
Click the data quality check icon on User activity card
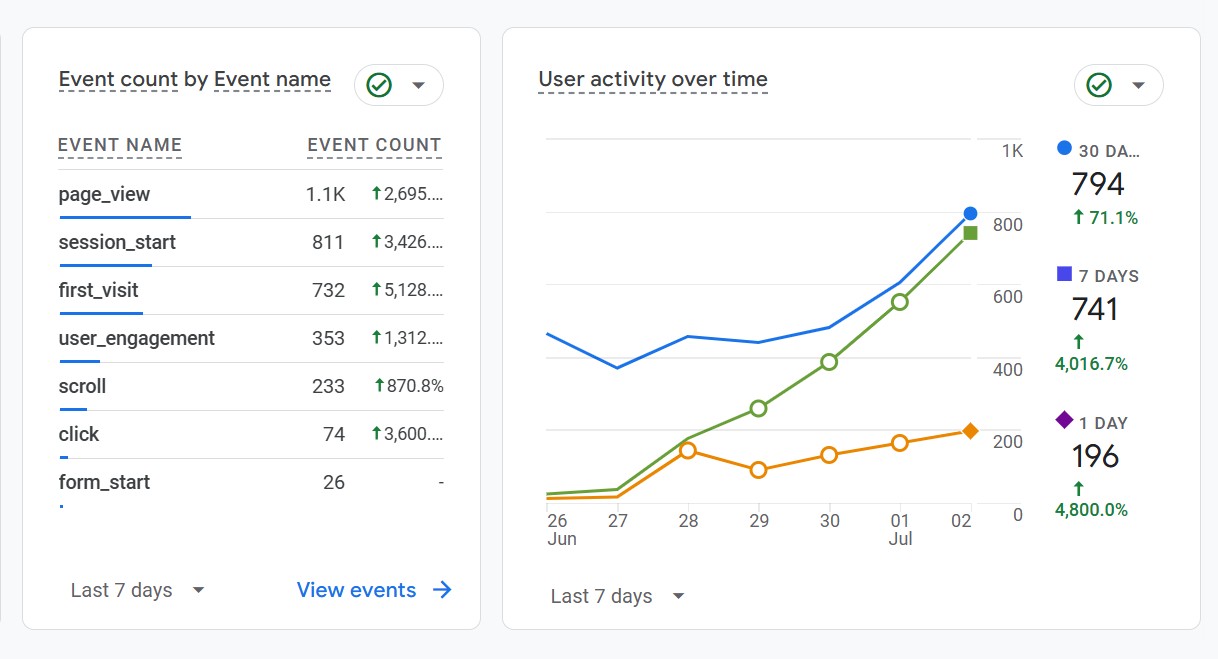(1099, 85)
